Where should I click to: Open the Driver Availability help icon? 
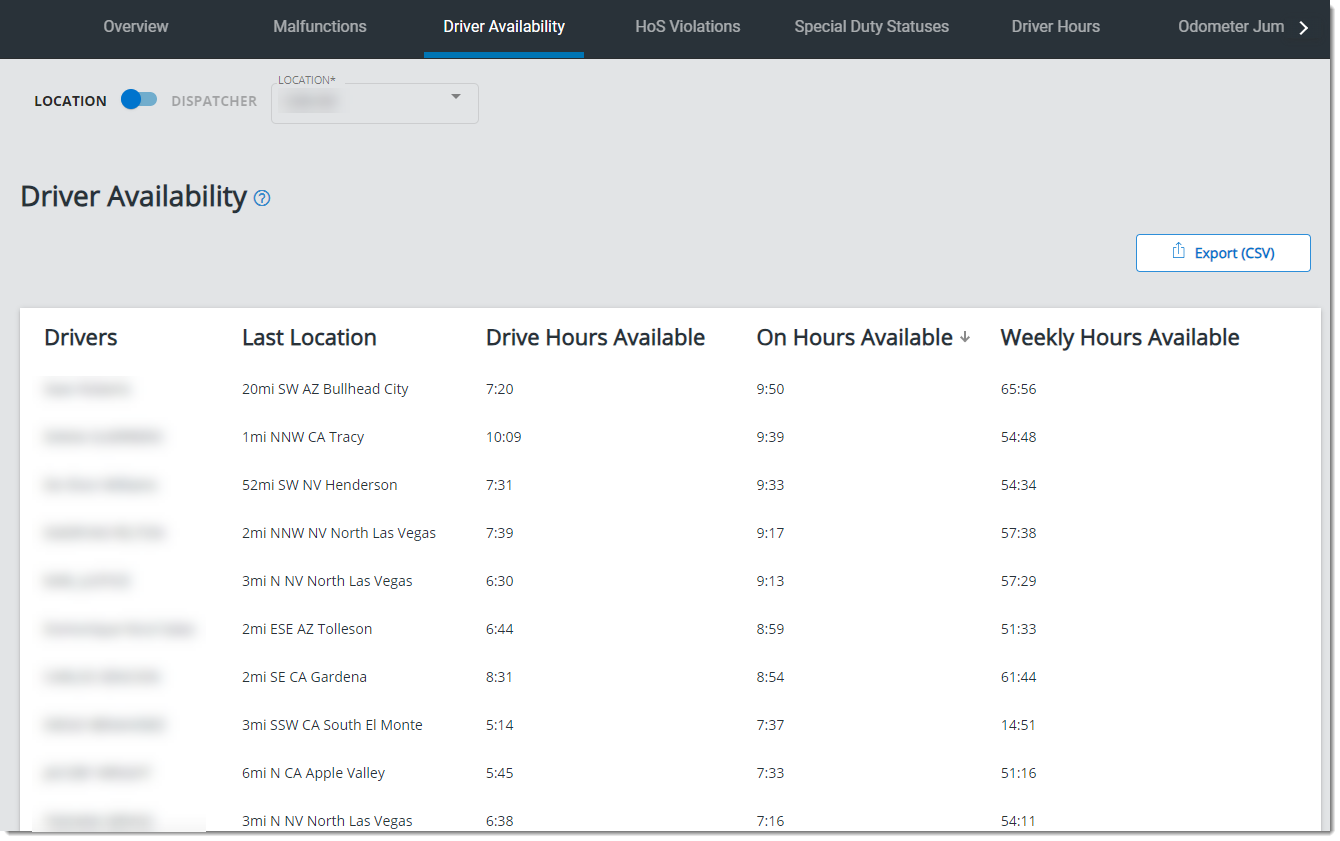tap(262, 198)
